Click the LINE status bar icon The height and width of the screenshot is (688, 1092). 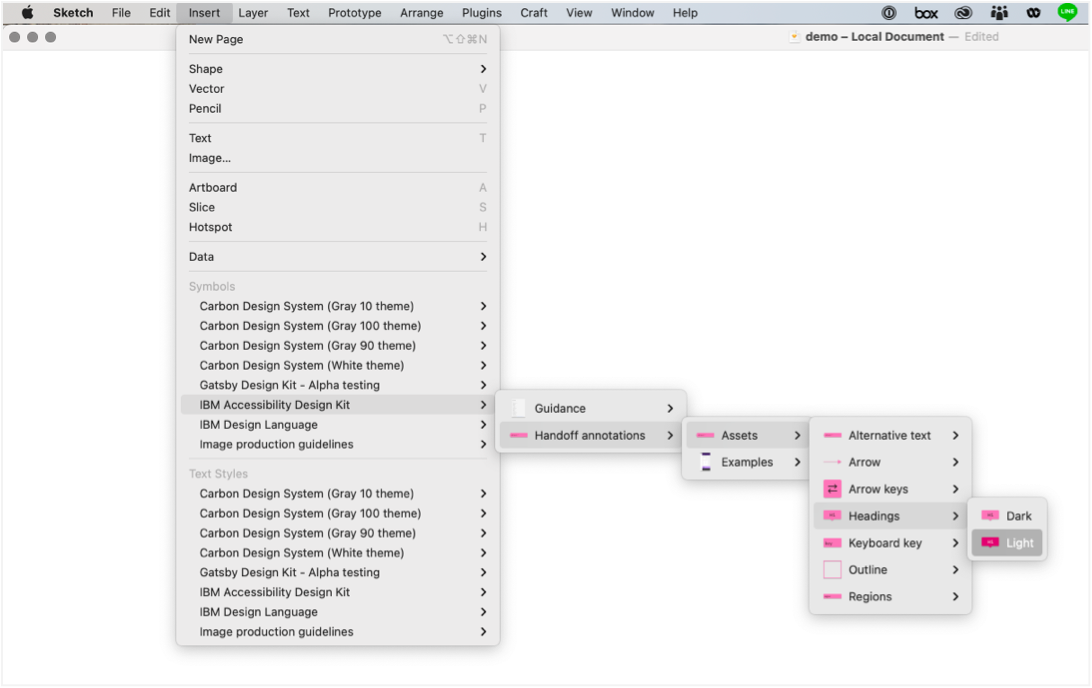click(x=1067, y=13)
